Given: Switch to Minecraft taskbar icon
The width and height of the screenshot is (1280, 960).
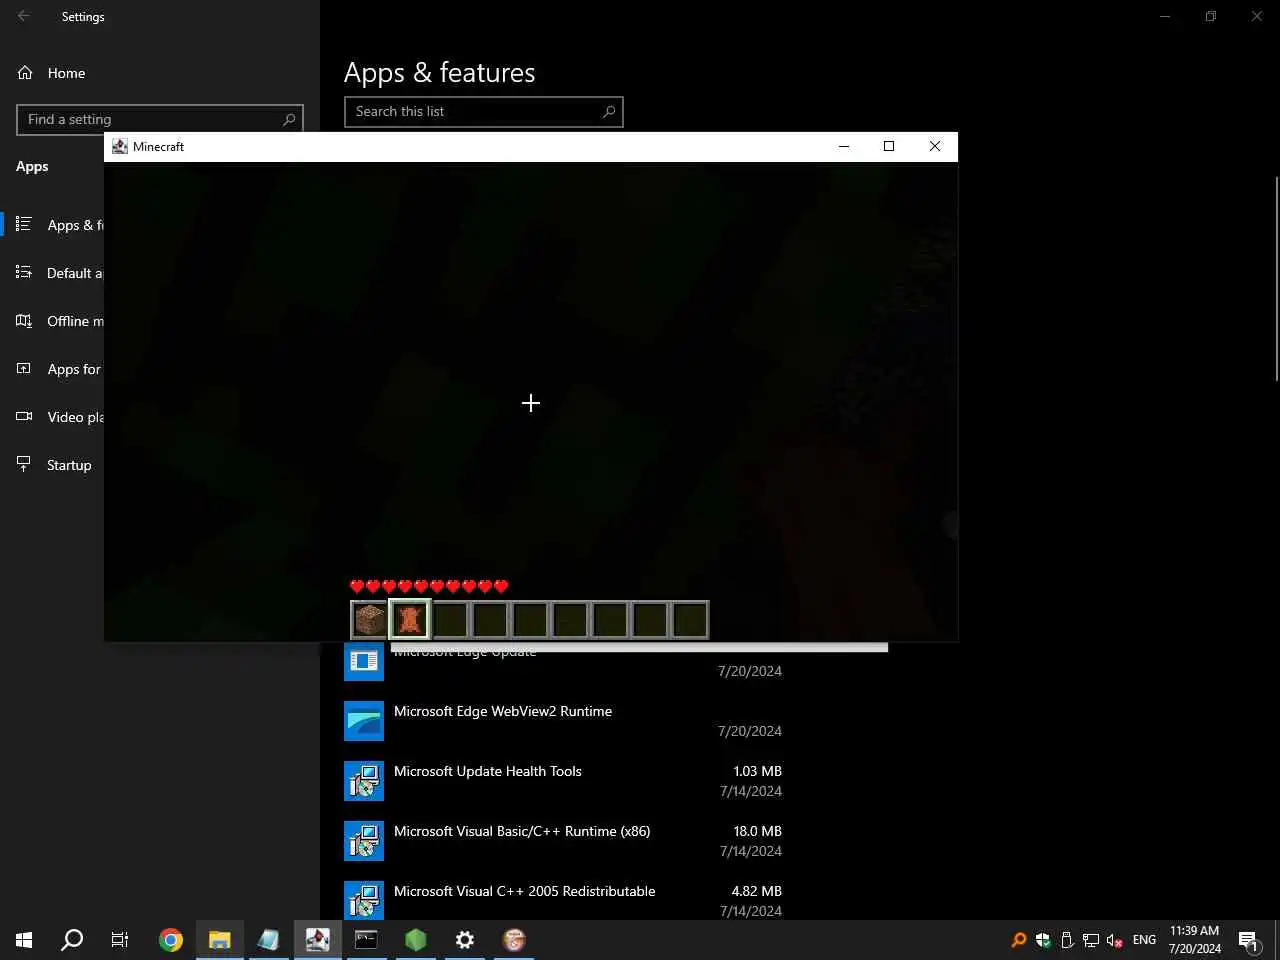Looking at the screenshot, I should click(318, 940).
